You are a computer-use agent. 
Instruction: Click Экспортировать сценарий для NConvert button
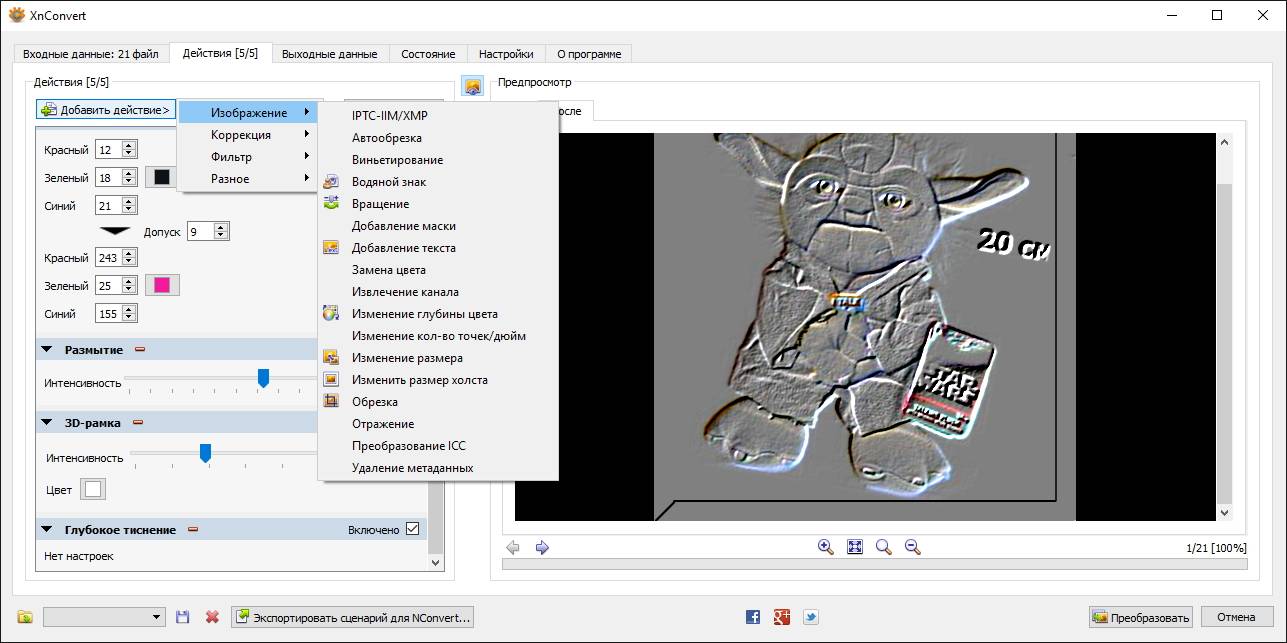point(352,617)
